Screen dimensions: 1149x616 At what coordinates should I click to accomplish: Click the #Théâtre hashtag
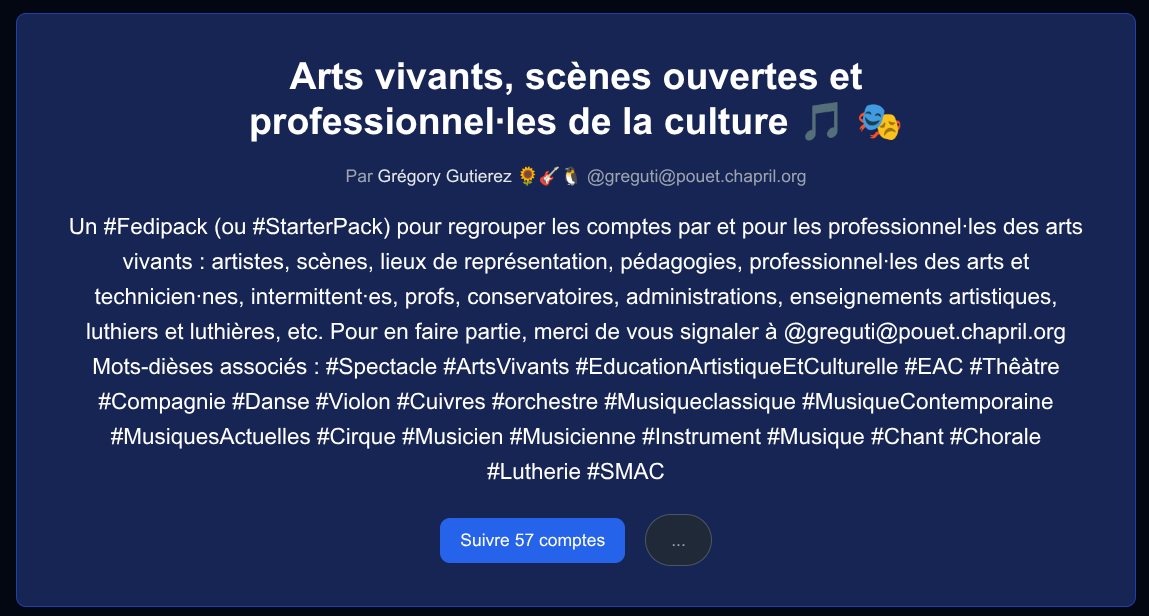point(1014,366)
